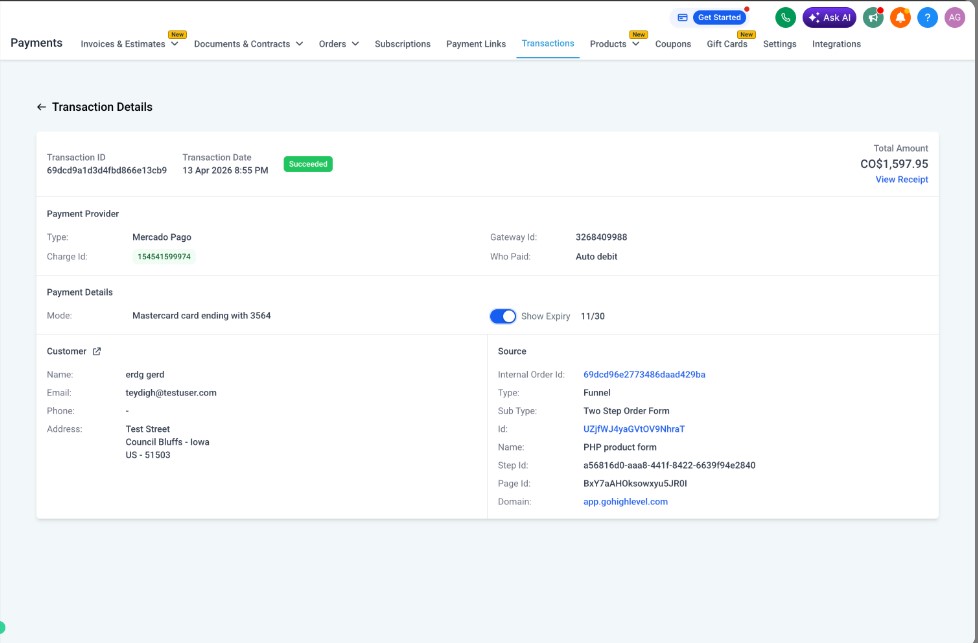Open the app.gohighlevel.com domain link
978x643 pixels.
click(626, 501)
